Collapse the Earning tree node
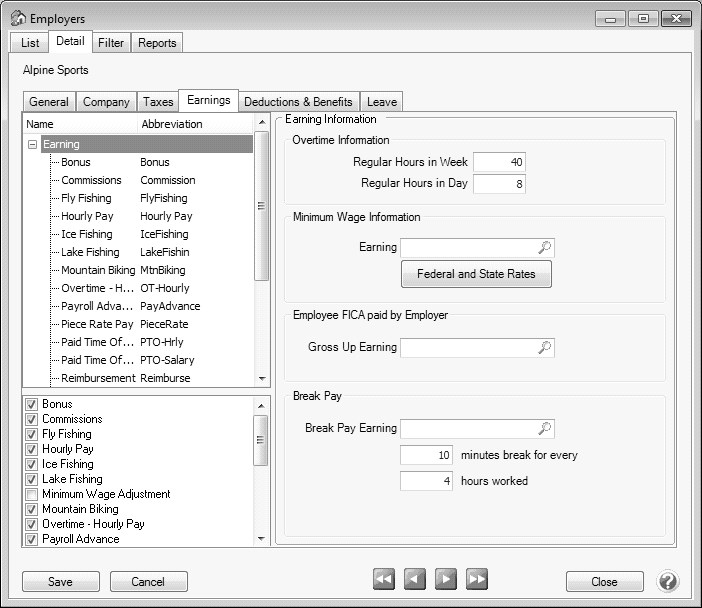This screenshot has width=702, height=608. (33, 145)
